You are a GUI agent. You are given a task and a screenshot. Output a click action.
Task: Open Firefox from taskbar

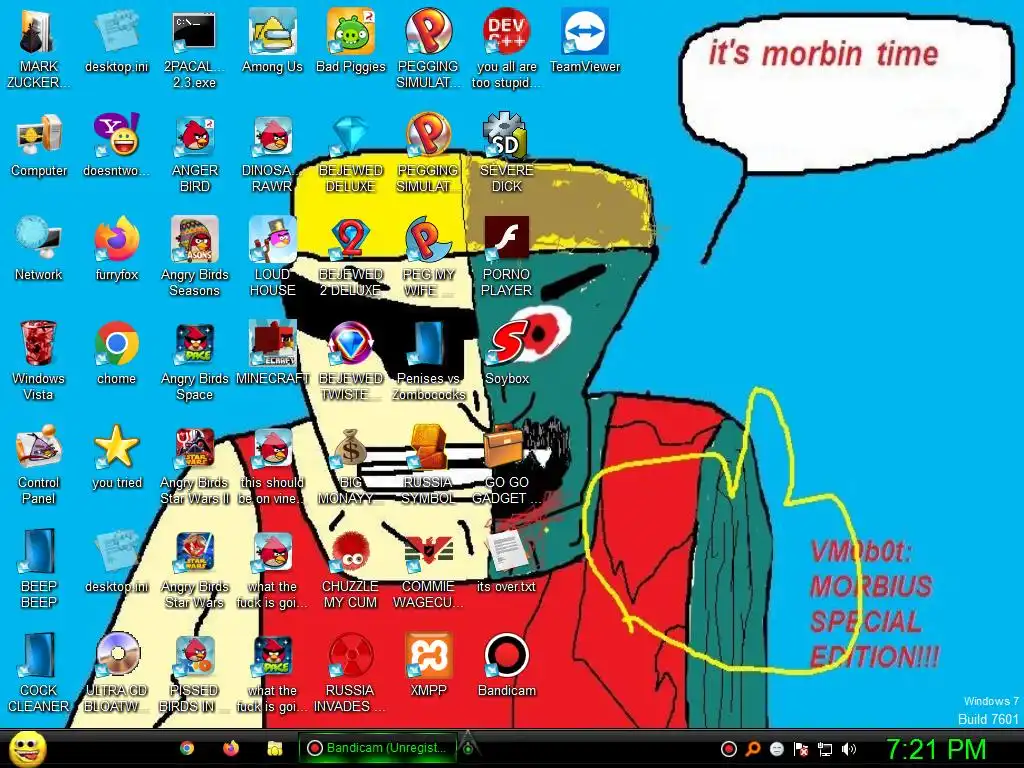[231, 748]
